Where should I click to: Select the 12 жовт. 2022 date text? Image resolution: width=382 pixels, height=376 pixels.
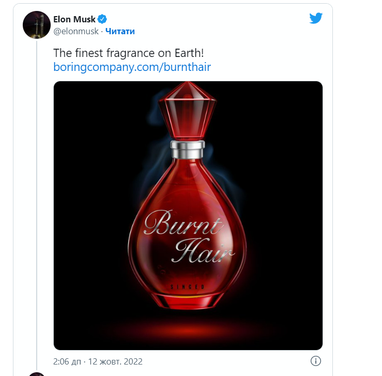pyautogui.click(x=115, y=362)
